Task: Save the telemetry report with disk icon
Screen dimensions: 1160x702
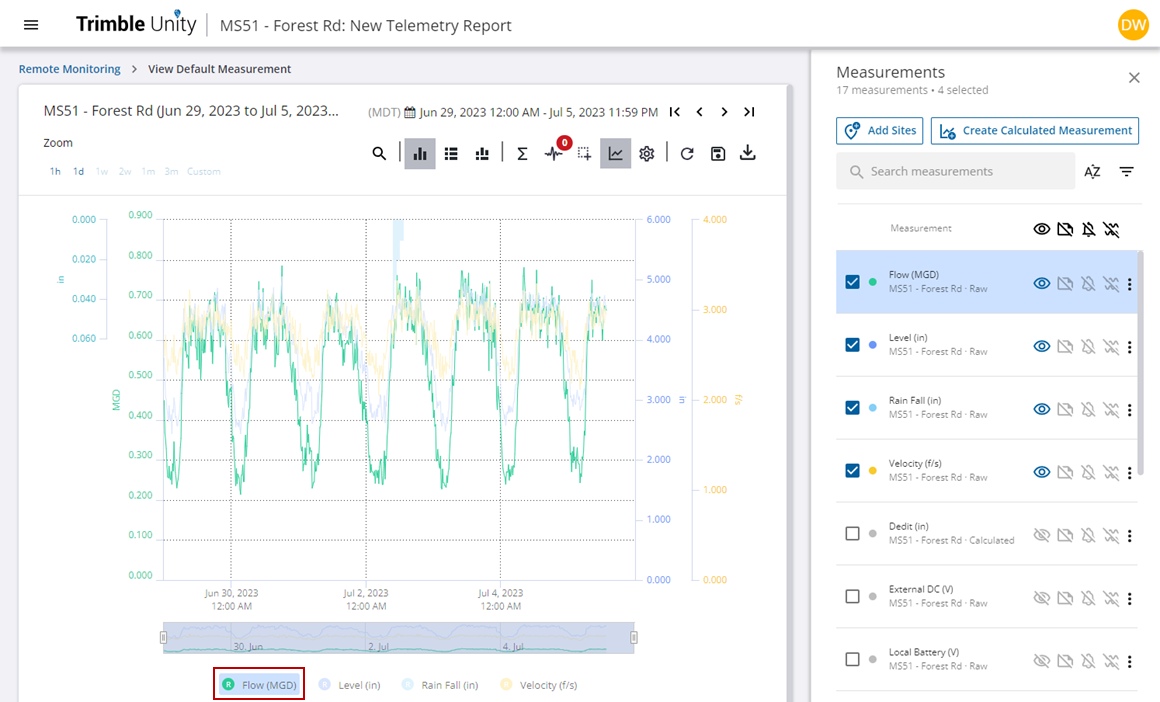Action: (717, 154)
